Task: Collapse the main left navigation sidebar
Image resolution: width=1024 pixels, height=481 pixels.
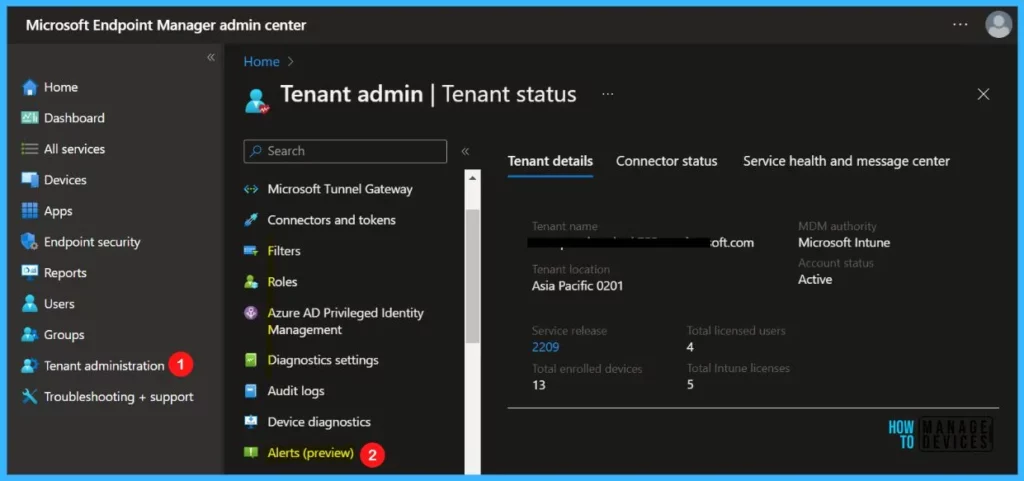Action: tap(211, 57)
